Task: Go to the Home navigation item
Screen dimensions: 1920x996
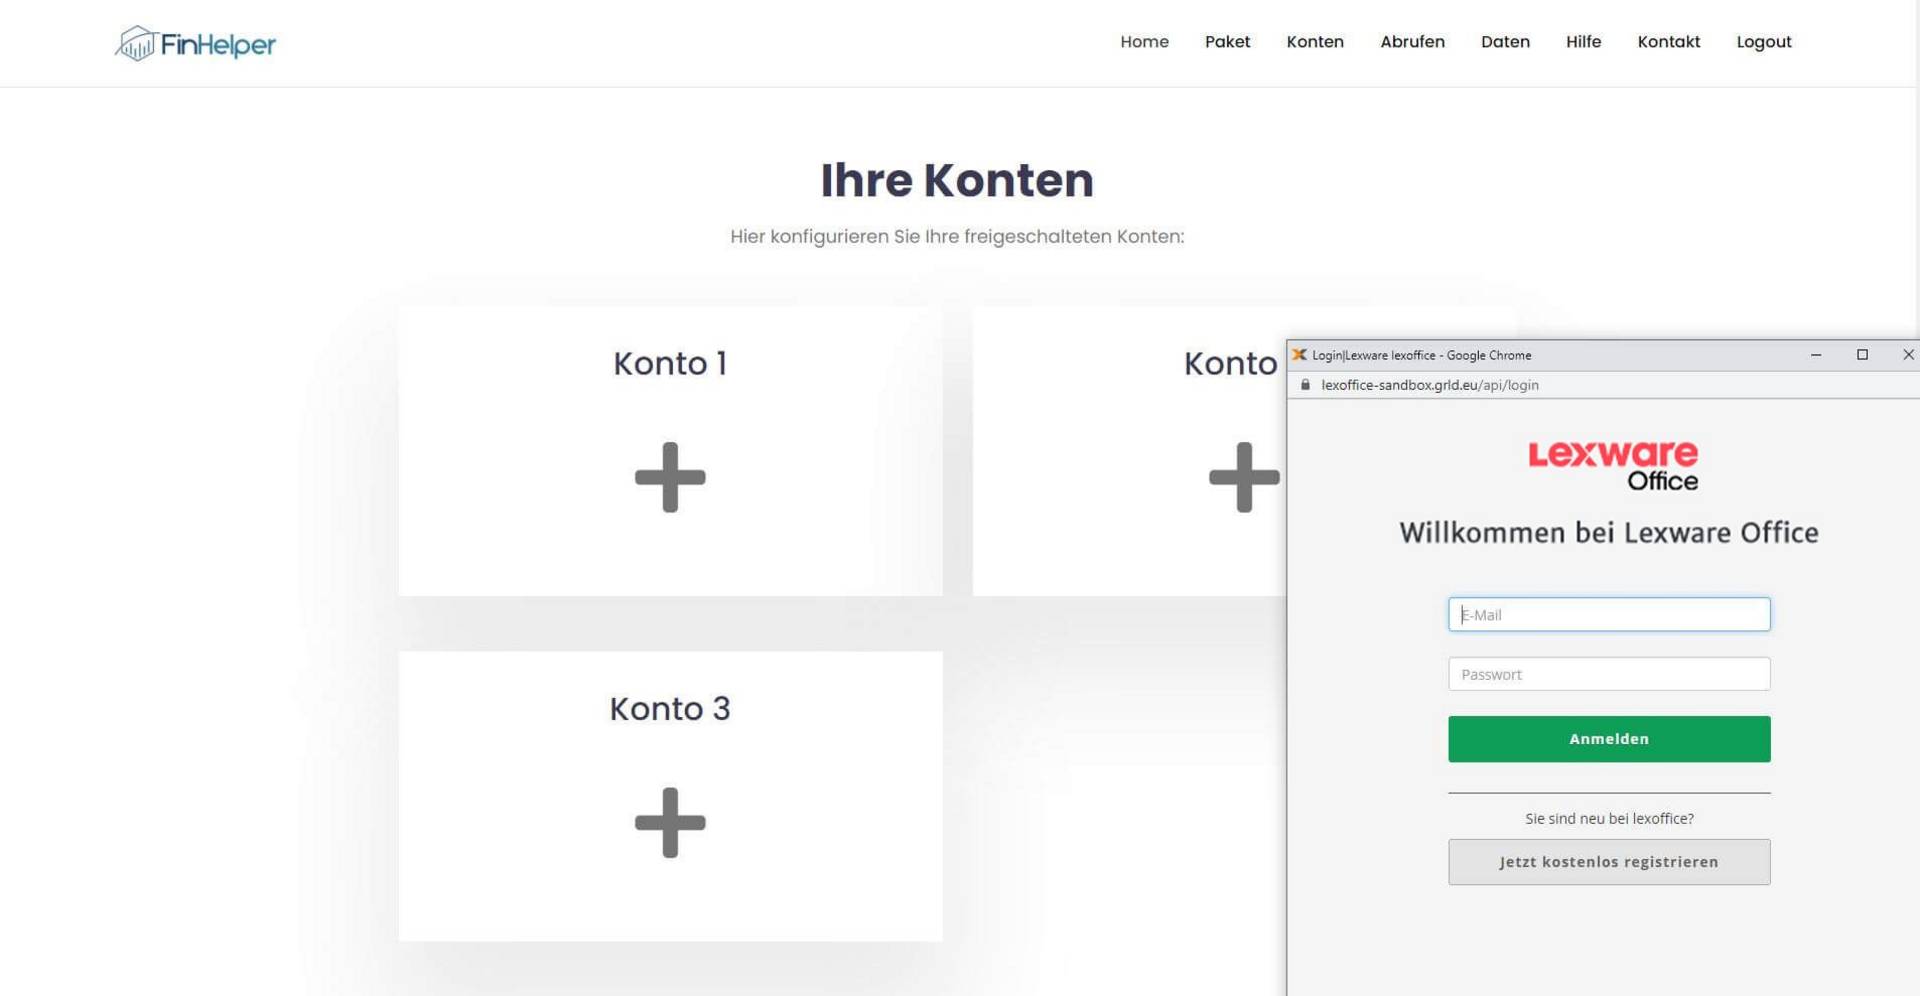Action: coord(1144,42)
